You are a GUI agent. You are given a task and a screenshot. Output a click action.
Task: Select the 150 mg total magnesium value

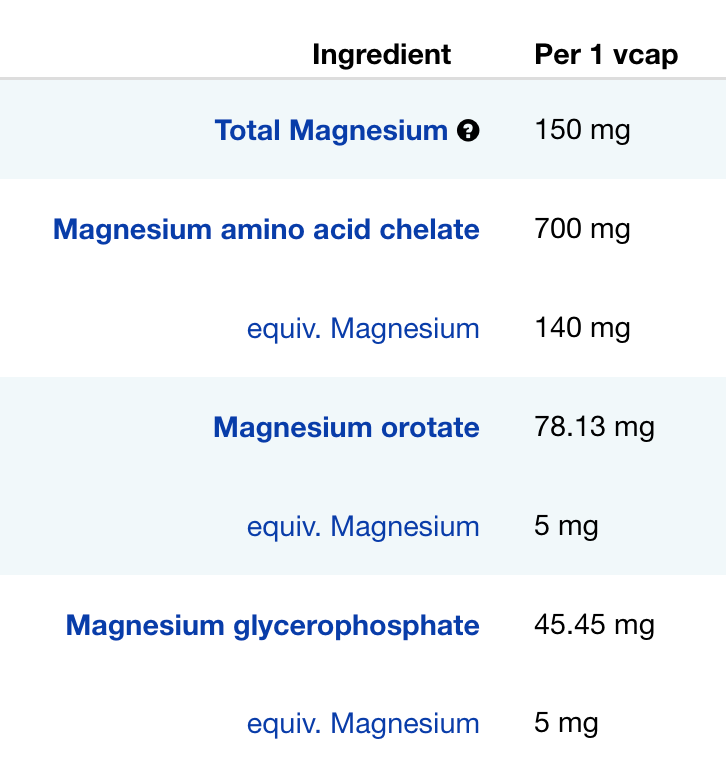pyautogui.click(x=582, y=131)
